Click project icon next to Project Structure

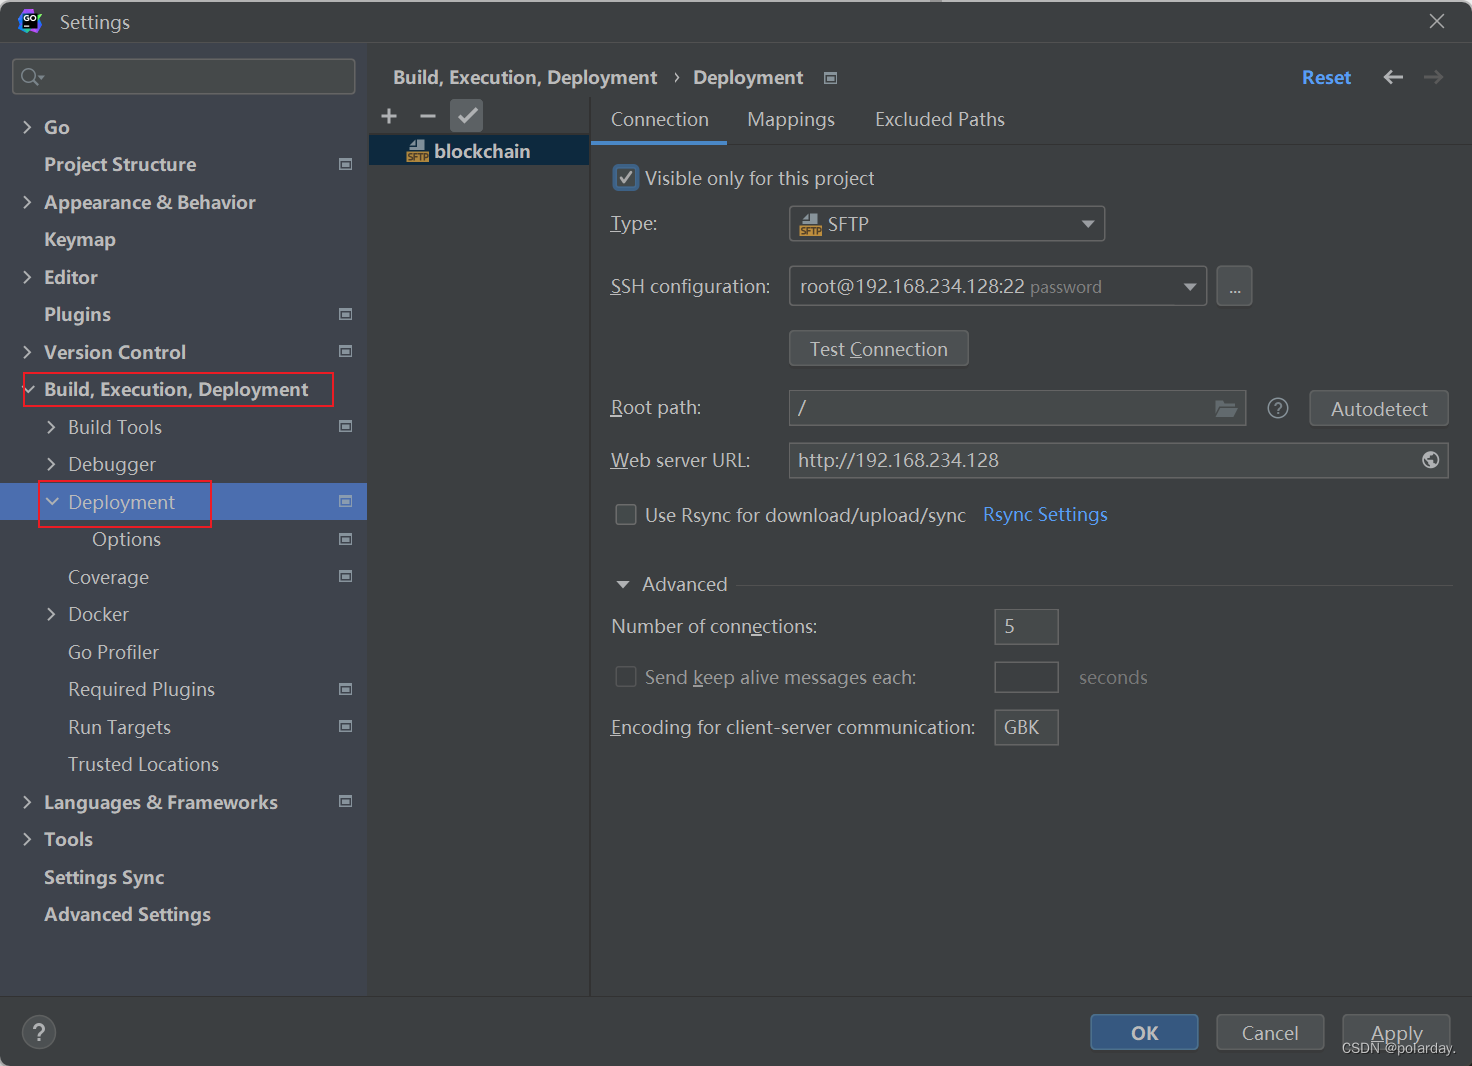pyautogui.click(x=345, y=164)
